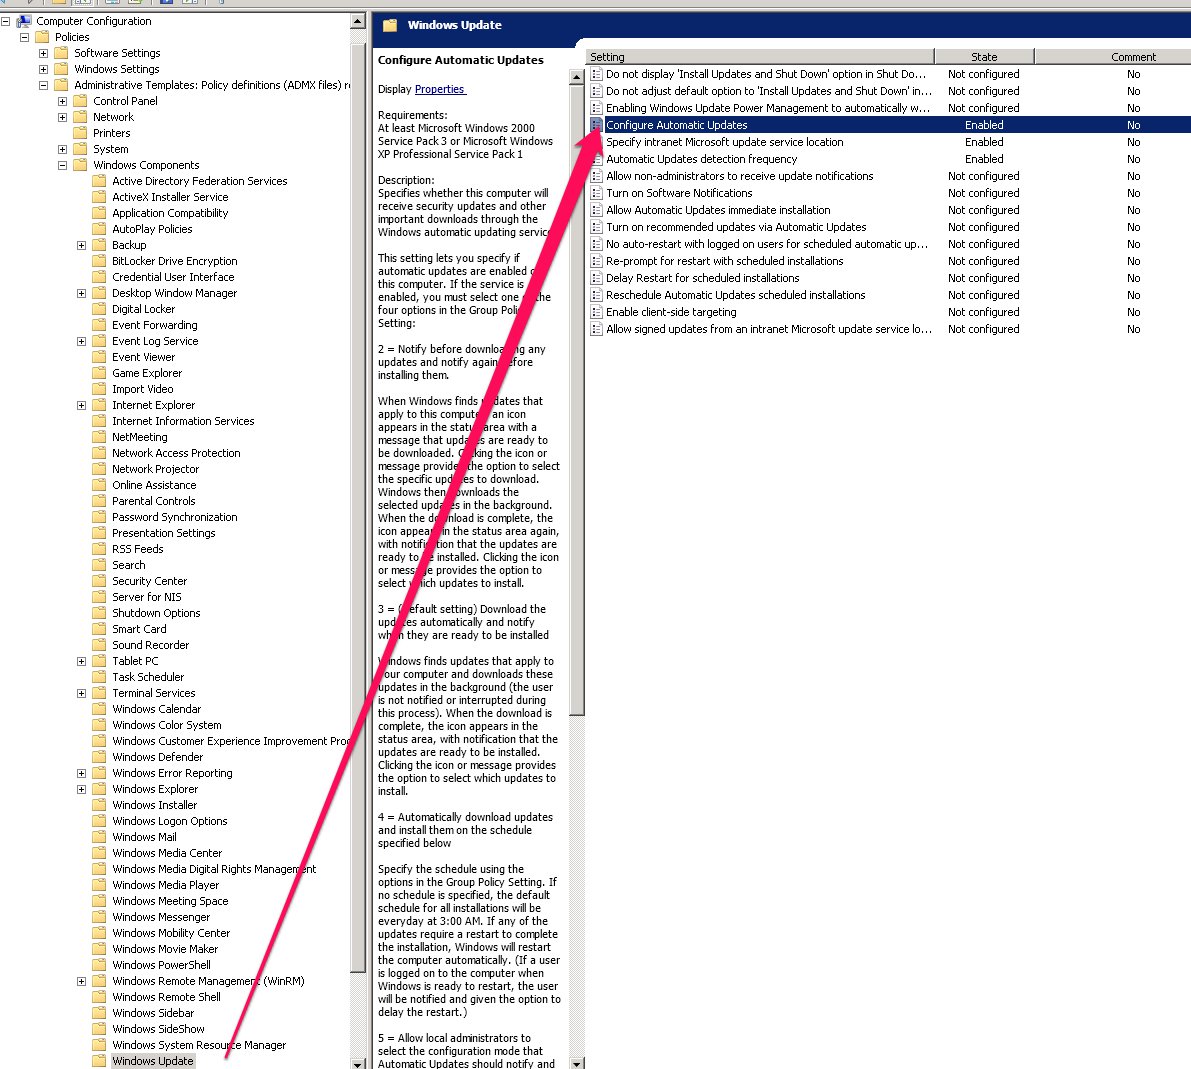
Task: Click policy icon for Allow Automatic Updates immediate installation
Action: (596, 210)
